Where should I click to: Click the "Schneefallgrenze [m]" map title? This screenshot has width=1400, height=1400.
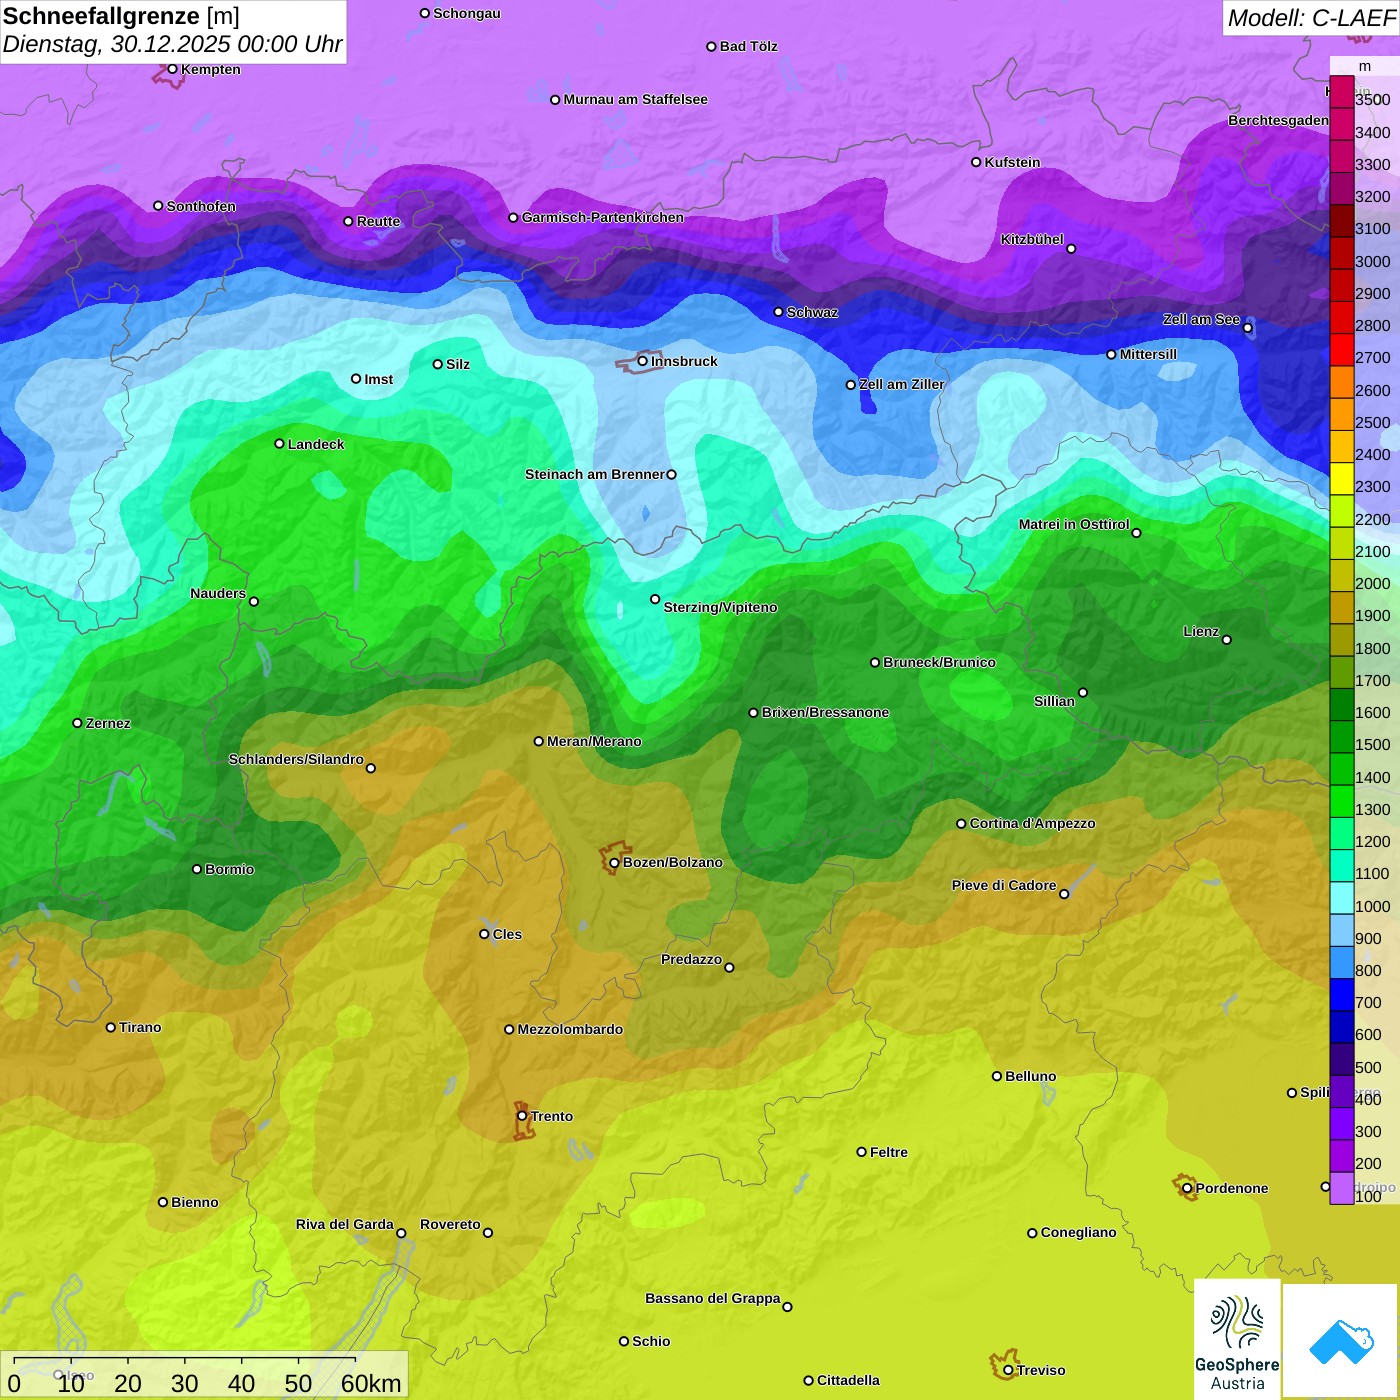pyautogui.click(x=121, y=17)
